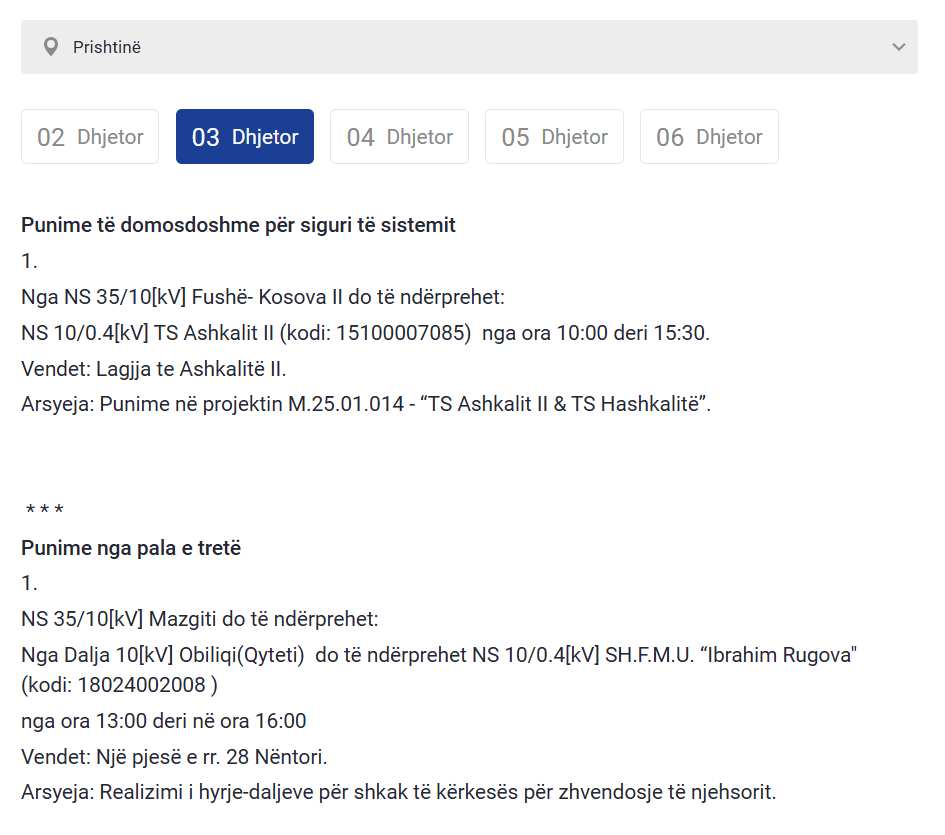Go to the 04 Dhjetor tab

pyautogui.click(x=399, y=137)
